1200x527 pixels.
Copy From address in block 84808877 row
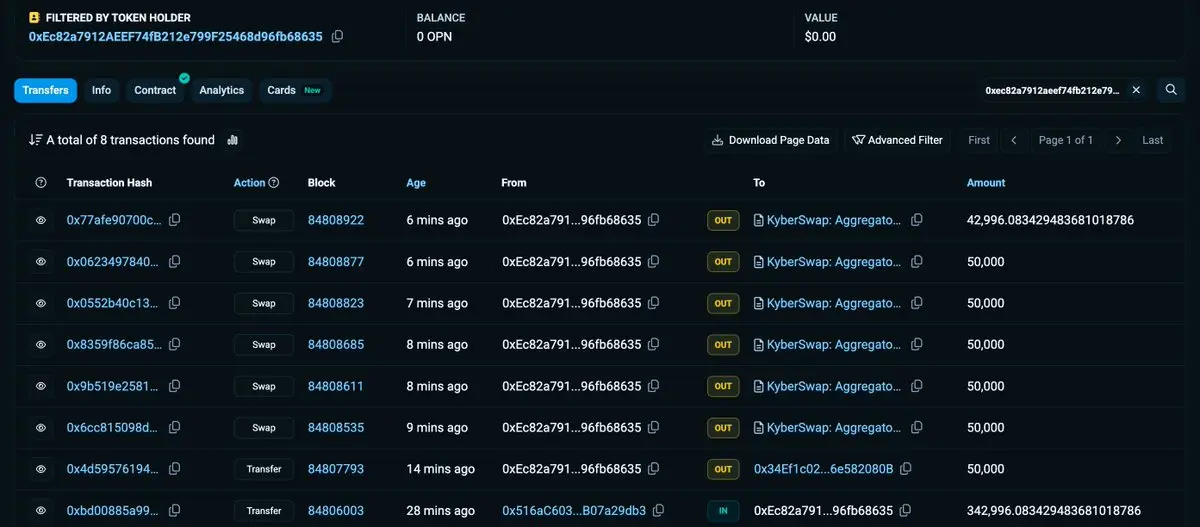[654, 262]
